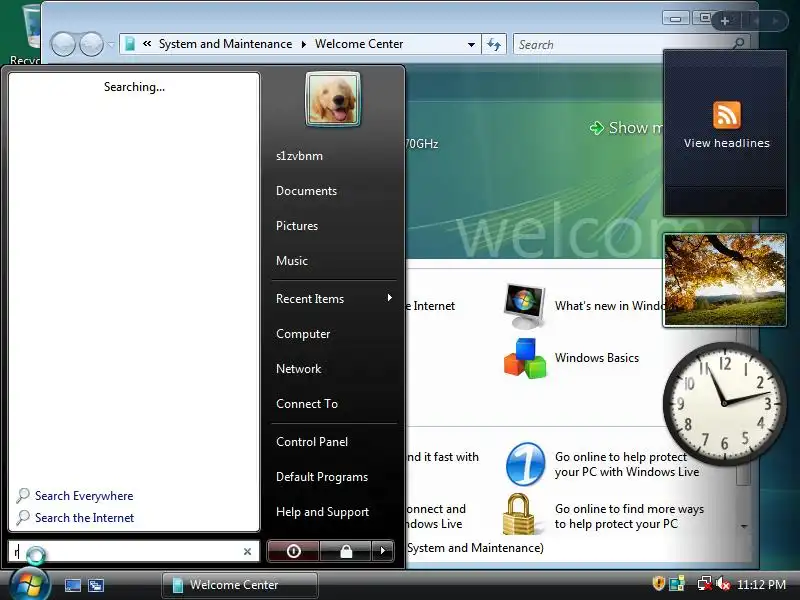Viewport: 800px width, 600px height.
Task: Expand shutdown options arrow next to lock
Action: pyautogui.click(x=383, y=551)
